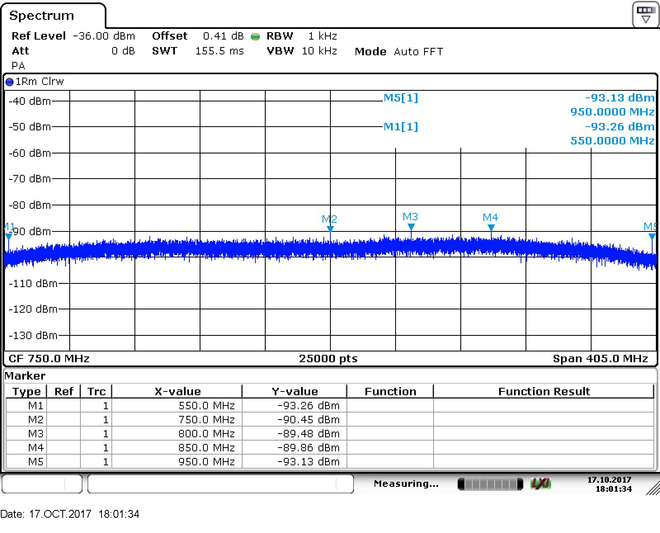Click the Ref Level -36.00 dBm field
The height and width of the screenshot is (533, 660).
click(73, 36)
